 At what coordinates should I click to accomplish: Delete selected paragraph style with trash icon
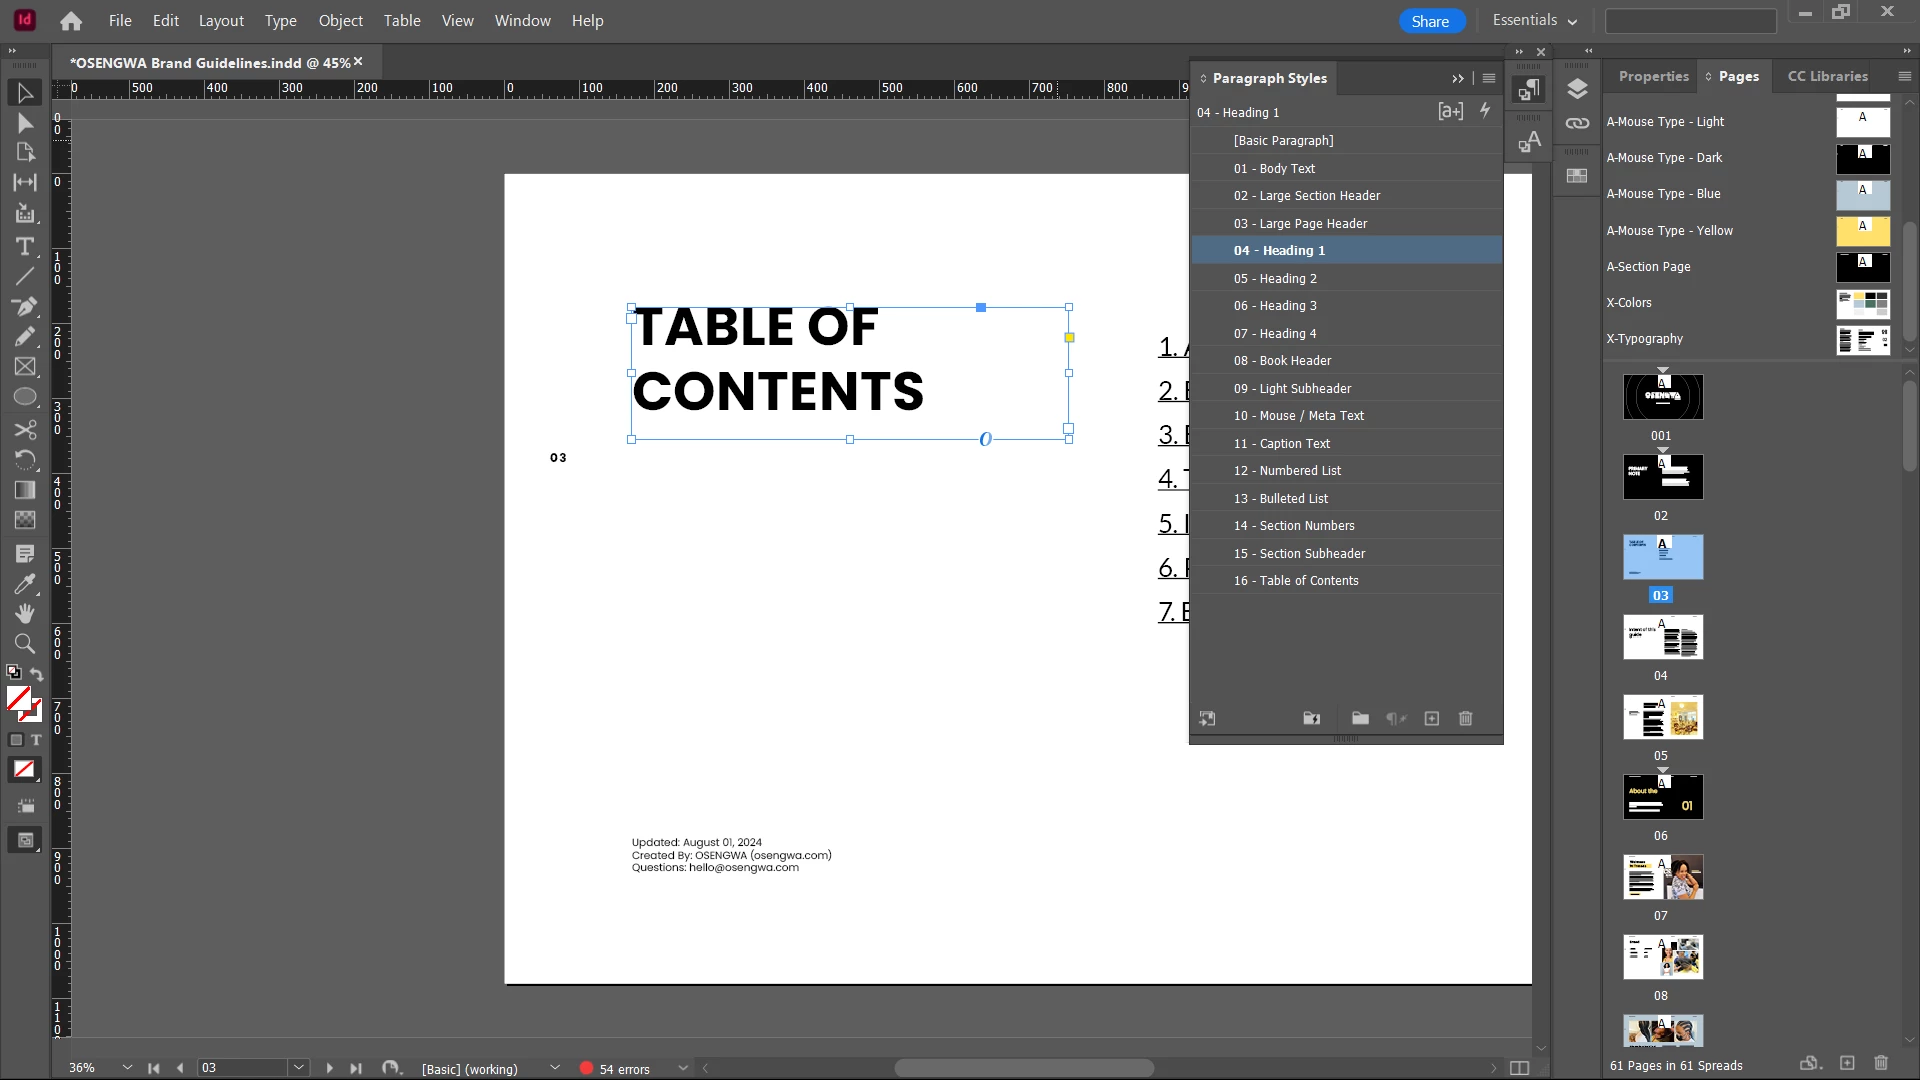point(1466,719)
